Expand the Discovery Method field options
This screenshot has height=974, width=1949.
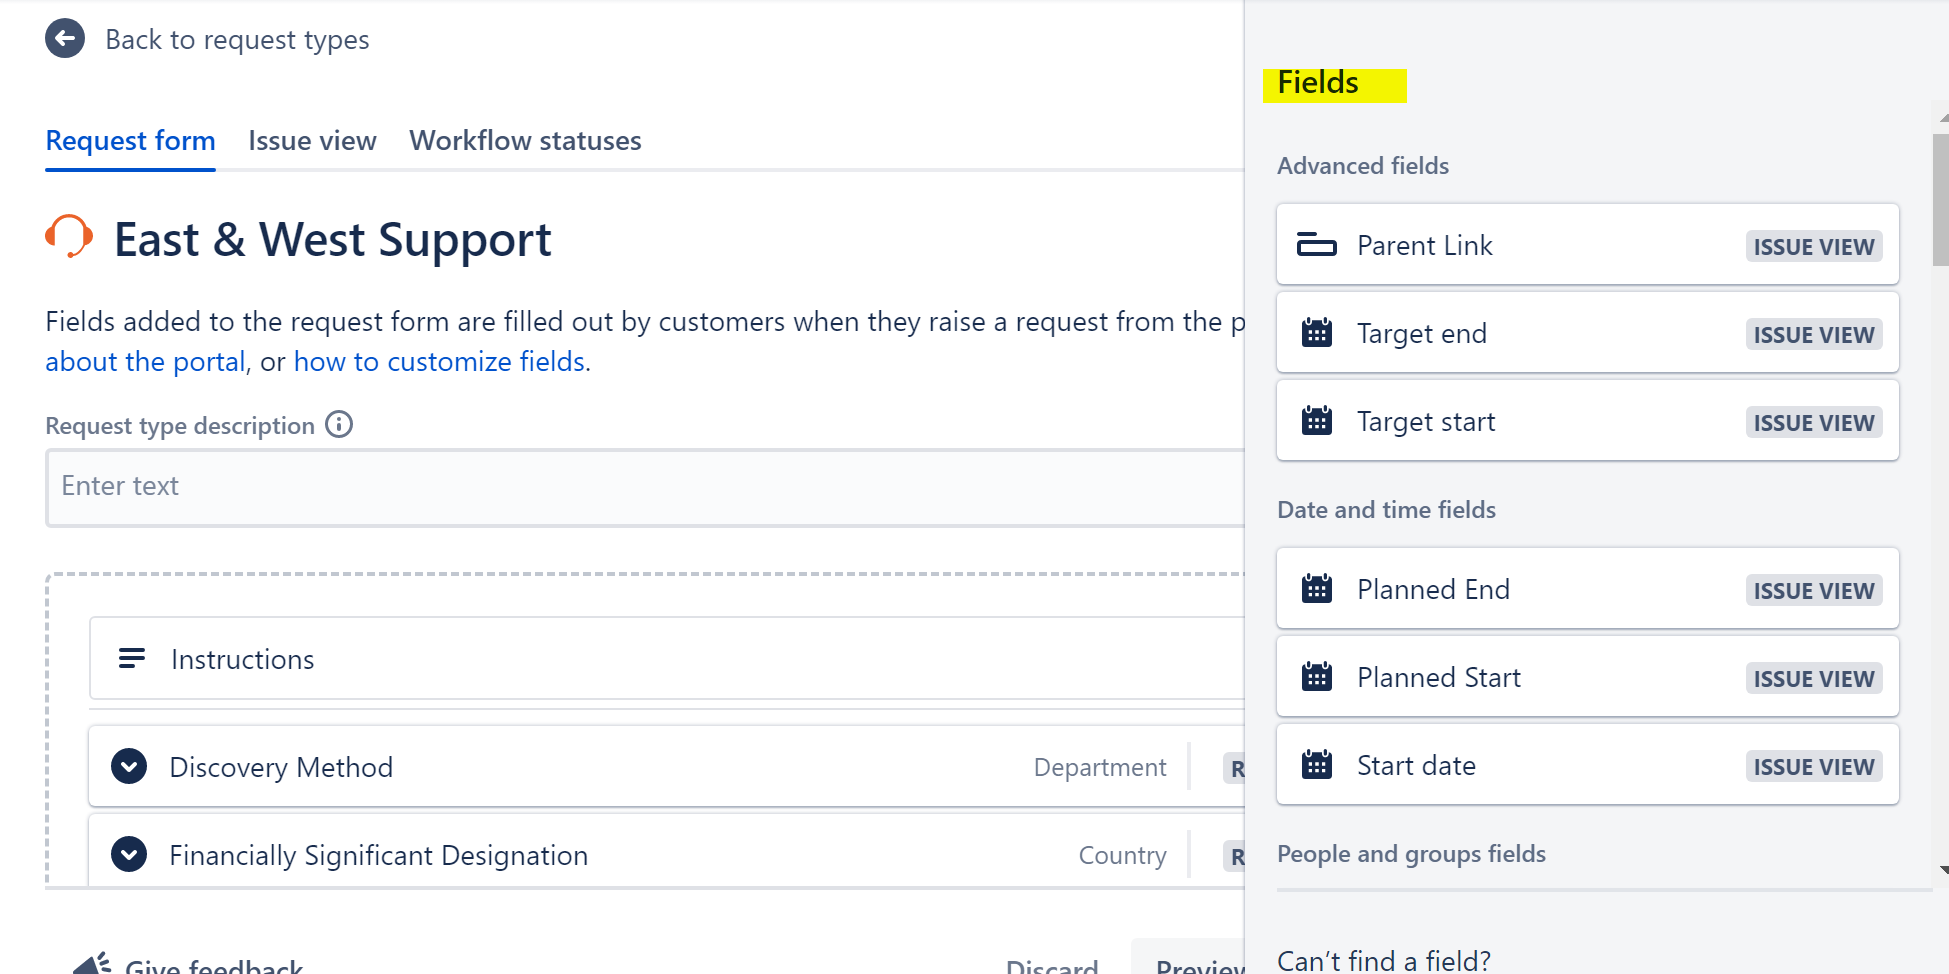point(128,767)
